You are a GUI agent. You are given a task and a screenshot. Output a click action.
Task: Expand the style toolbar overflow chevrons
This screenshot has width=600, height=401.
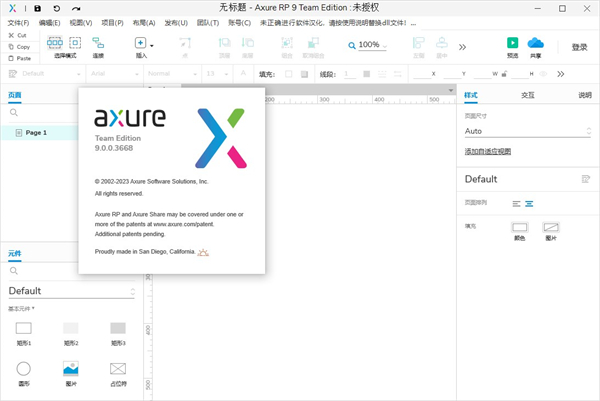pos(561,74)
